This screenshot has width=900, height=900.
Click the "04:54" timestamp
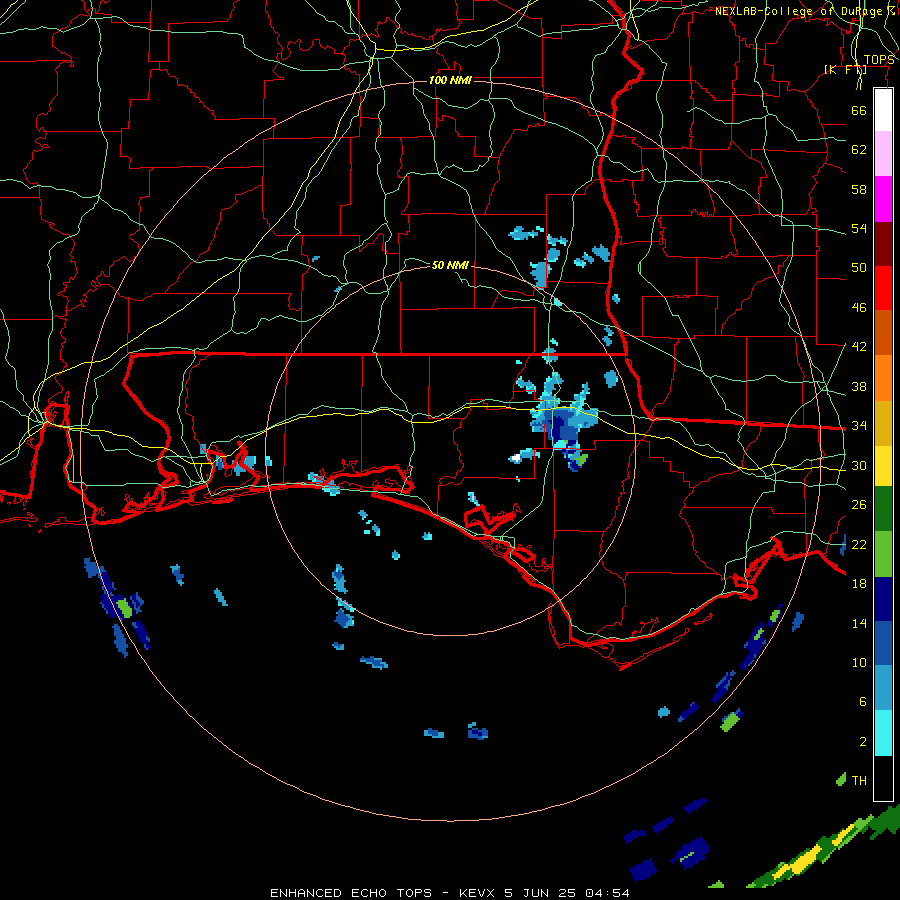(x=607, y=893)
